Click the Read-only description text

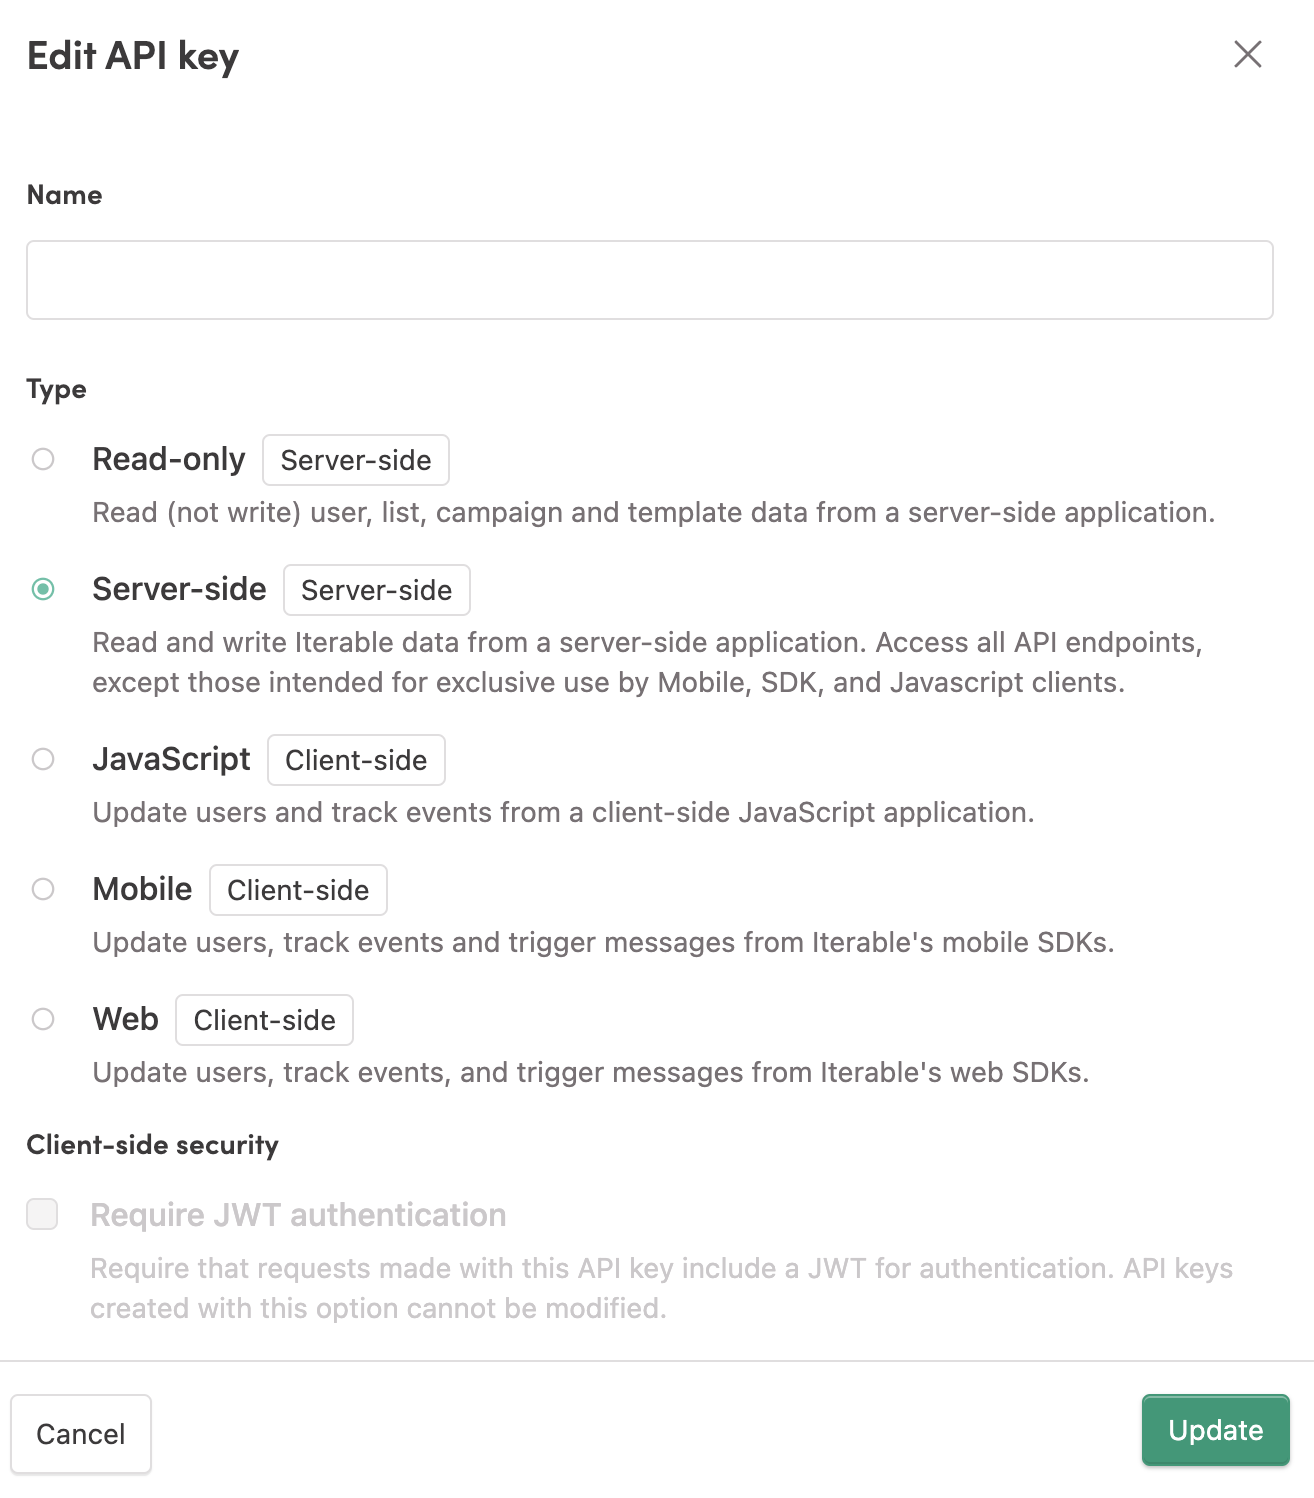654,512
